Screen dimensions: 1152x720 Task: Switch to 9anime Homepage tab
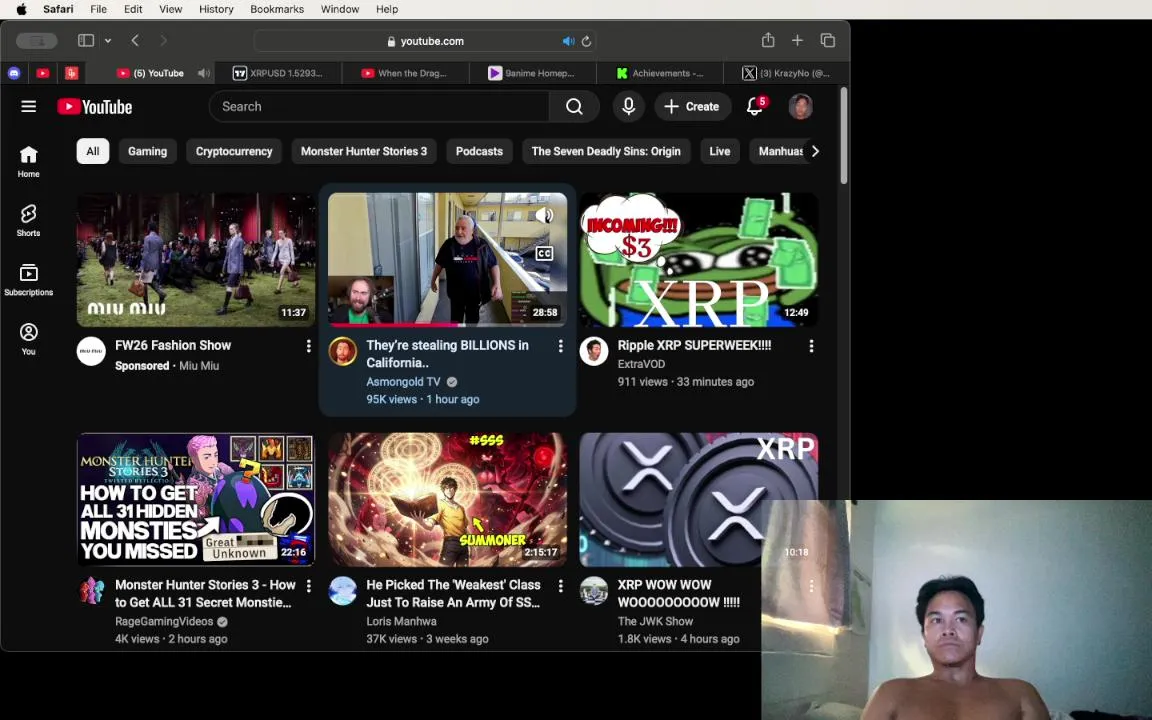click(x=532, y=73)
